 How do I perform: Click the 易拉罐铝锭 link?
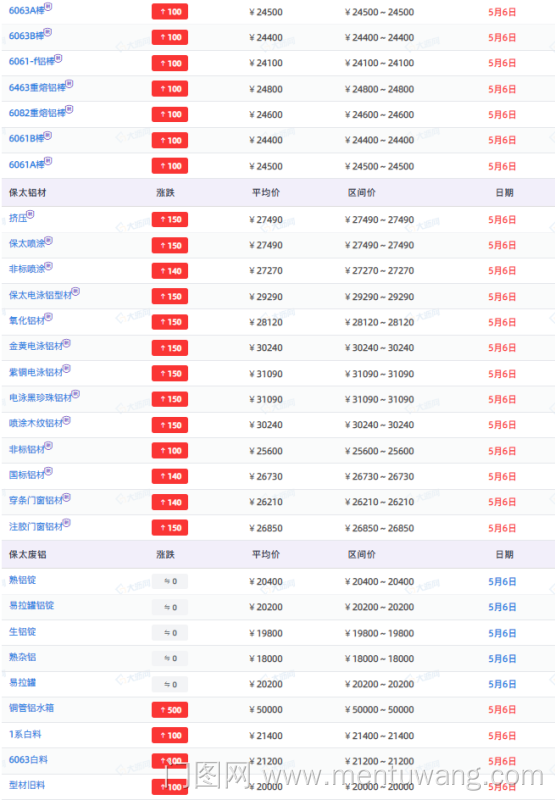(31, 606)
